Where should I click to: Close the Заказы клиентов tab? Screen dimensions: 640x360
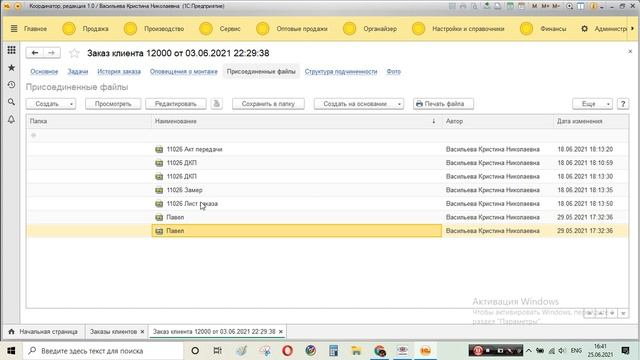point(142,332)
